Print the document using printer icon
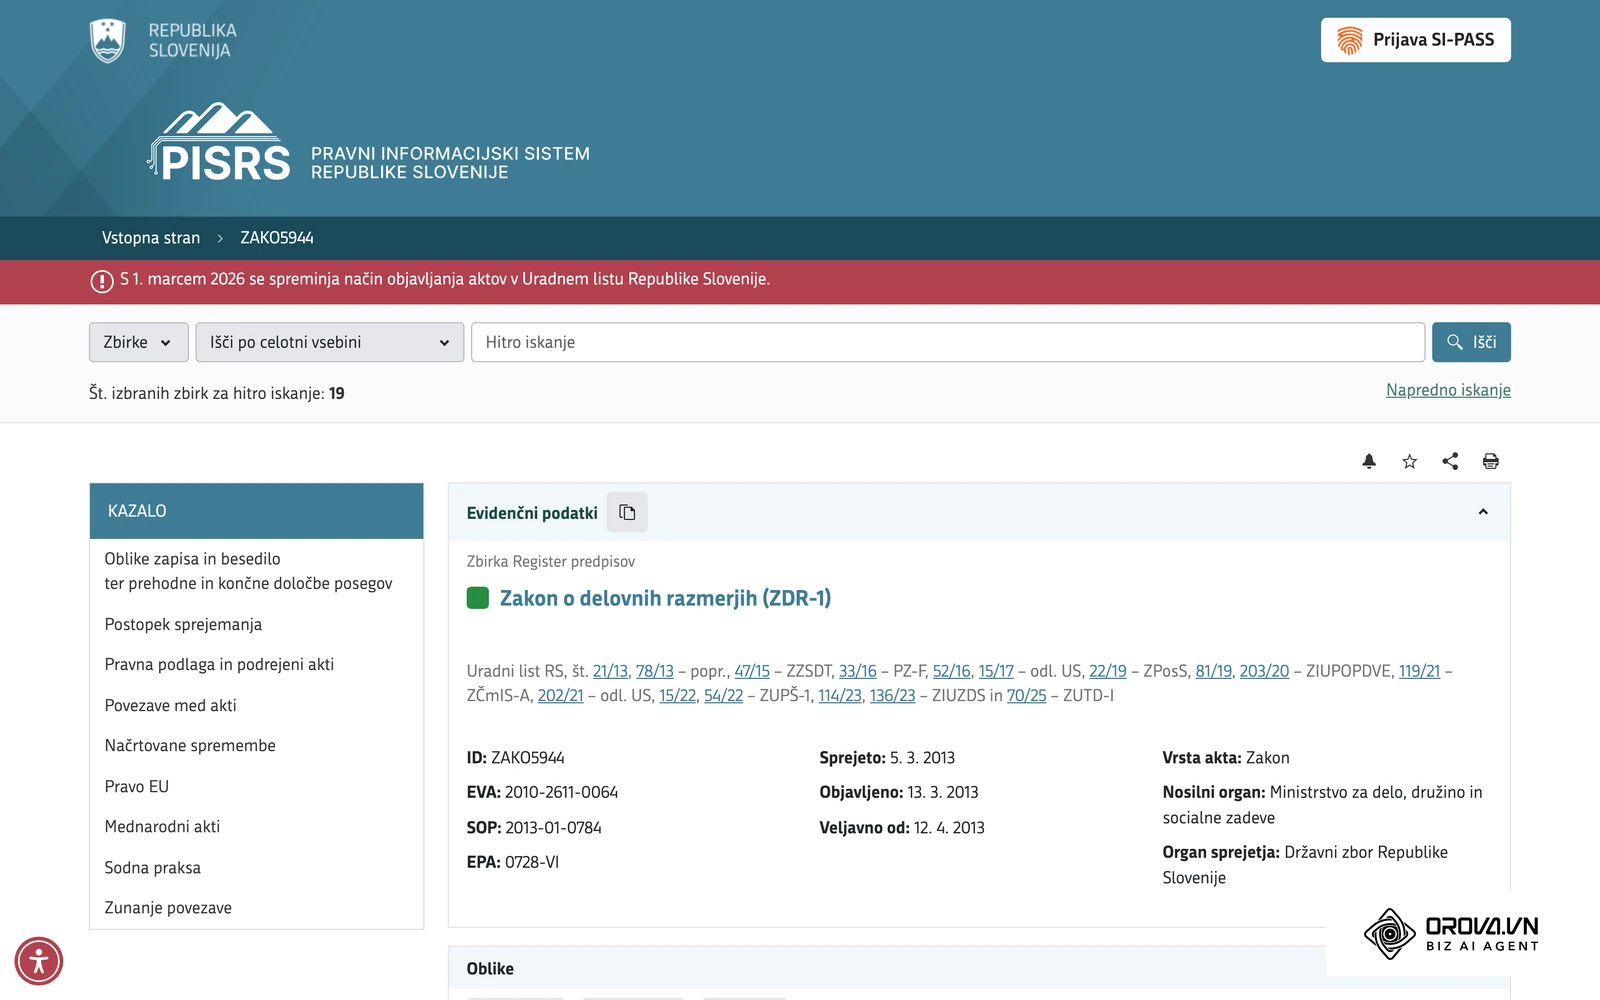This screenshot has width=1600, height=1000. click(1491, 461)
